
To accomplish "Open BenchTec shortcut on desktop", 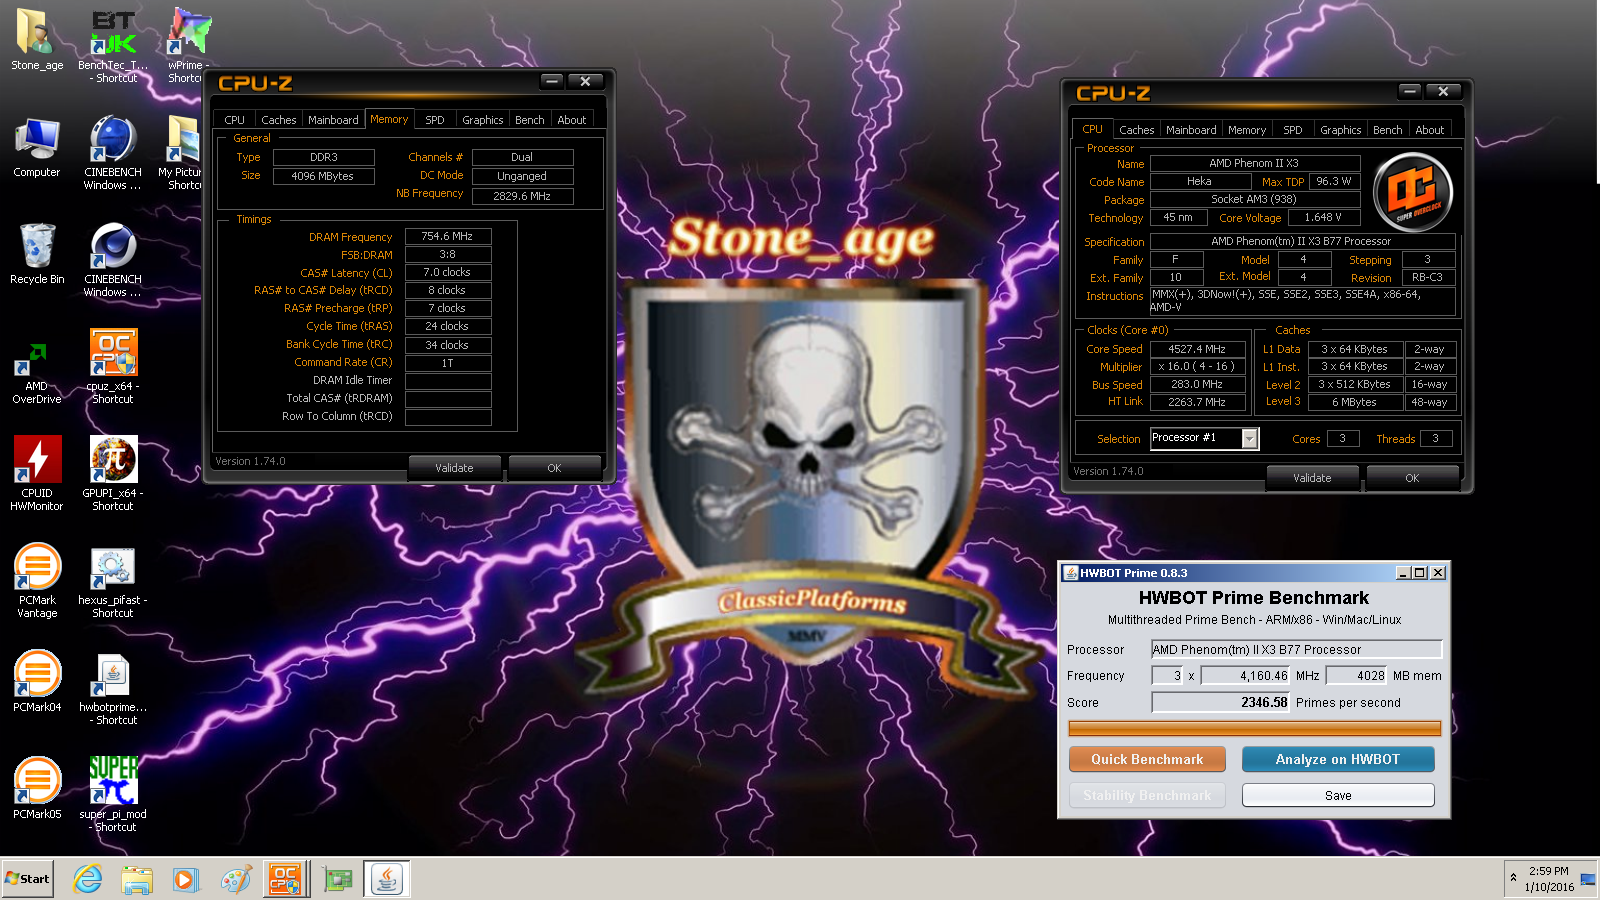I will (113, 45).
